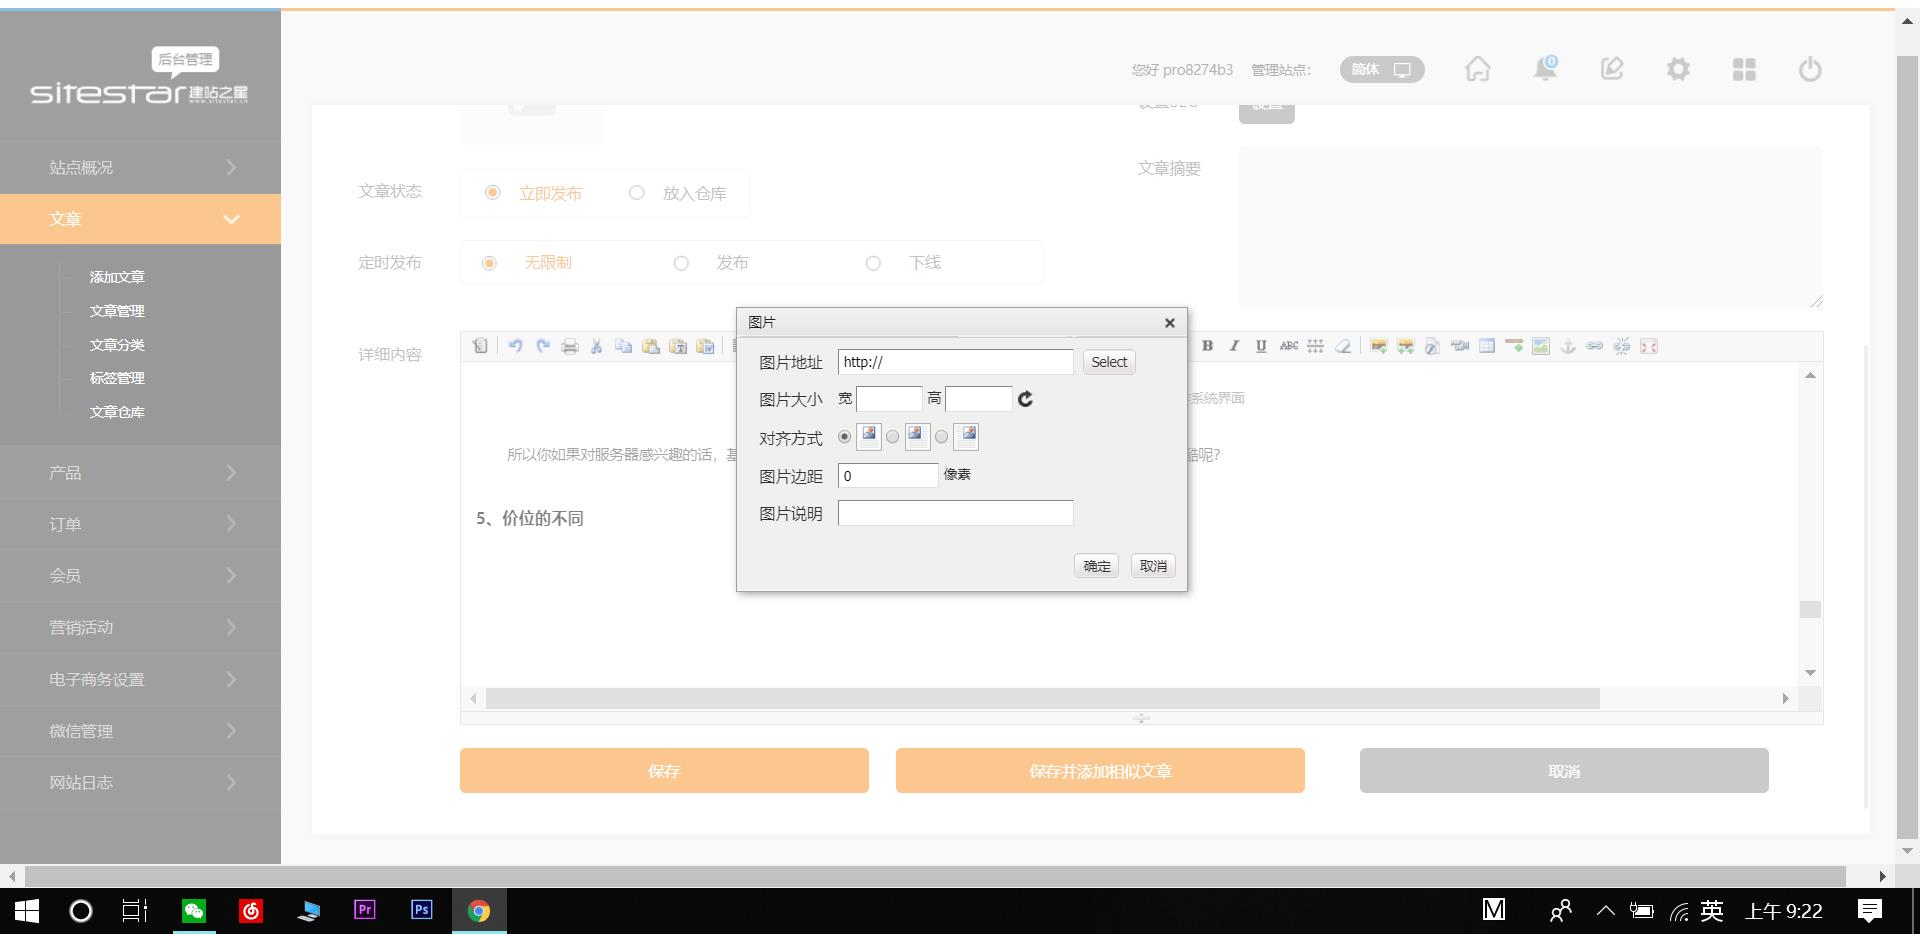
Task: Insert anchor icon
Action: [x=1567, y=346]
